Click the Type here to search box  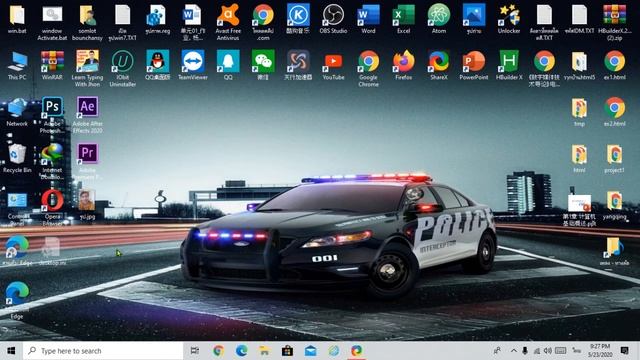click(103, 351)
